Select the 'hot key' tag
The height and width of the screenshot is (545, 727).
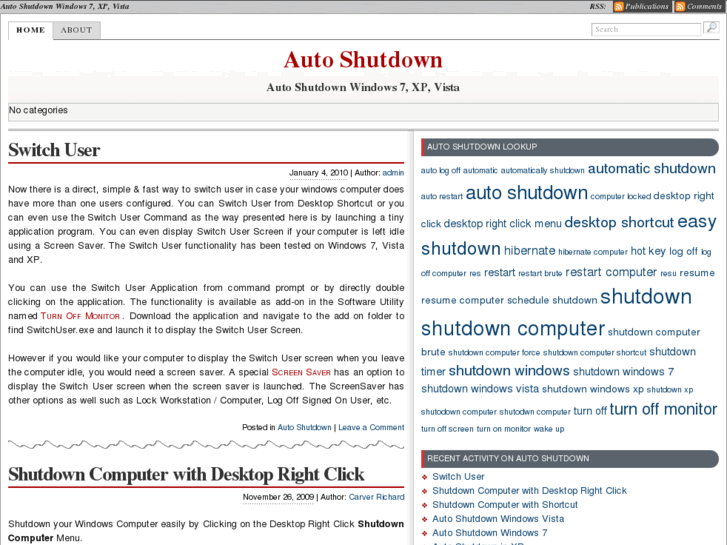point(648,251)
